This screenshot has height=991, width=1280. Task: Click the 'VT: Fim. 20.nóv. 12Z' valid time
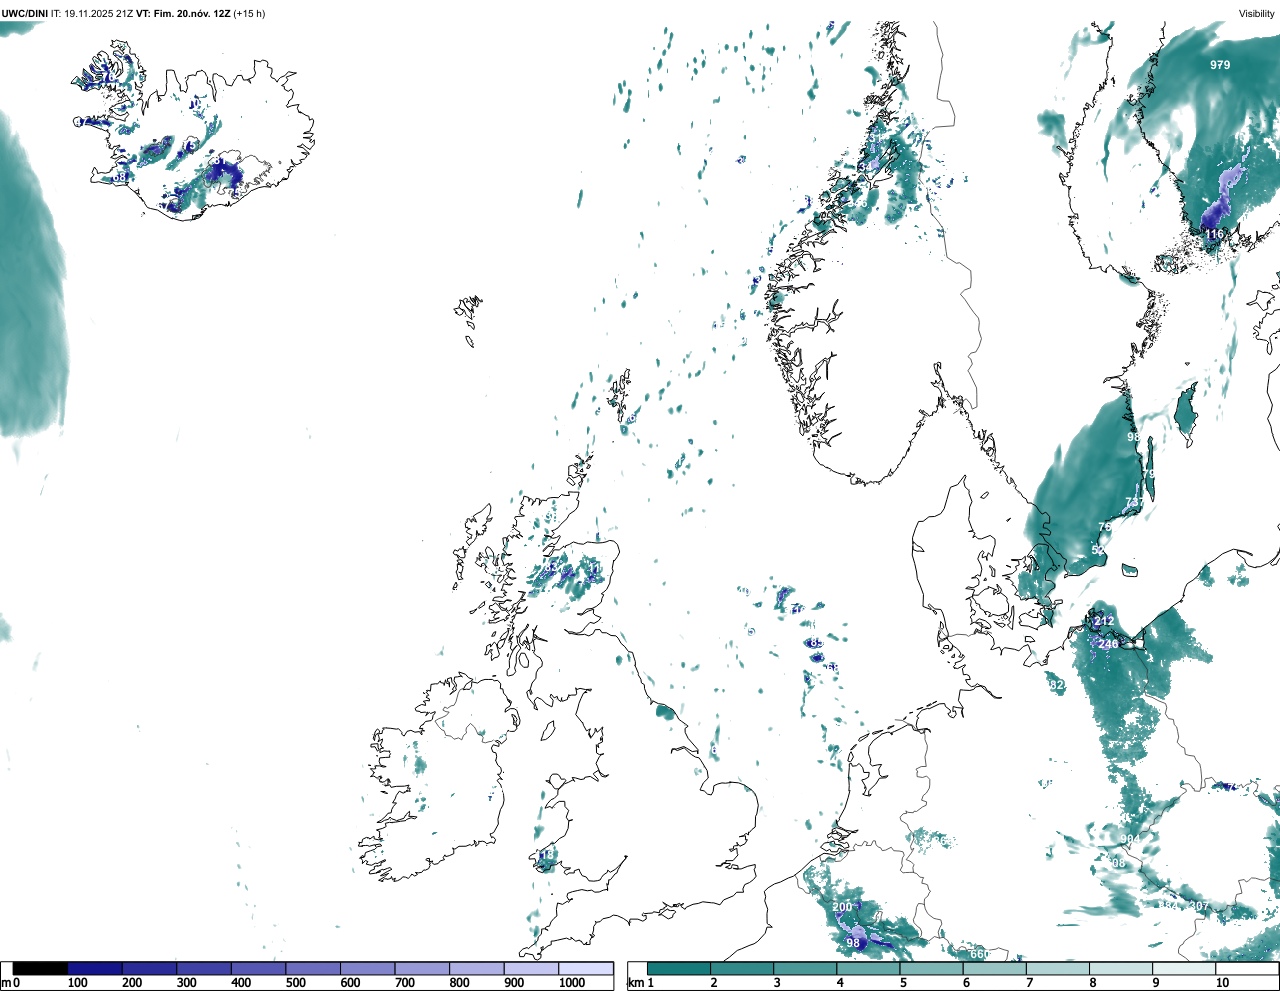tap(183, 14)
